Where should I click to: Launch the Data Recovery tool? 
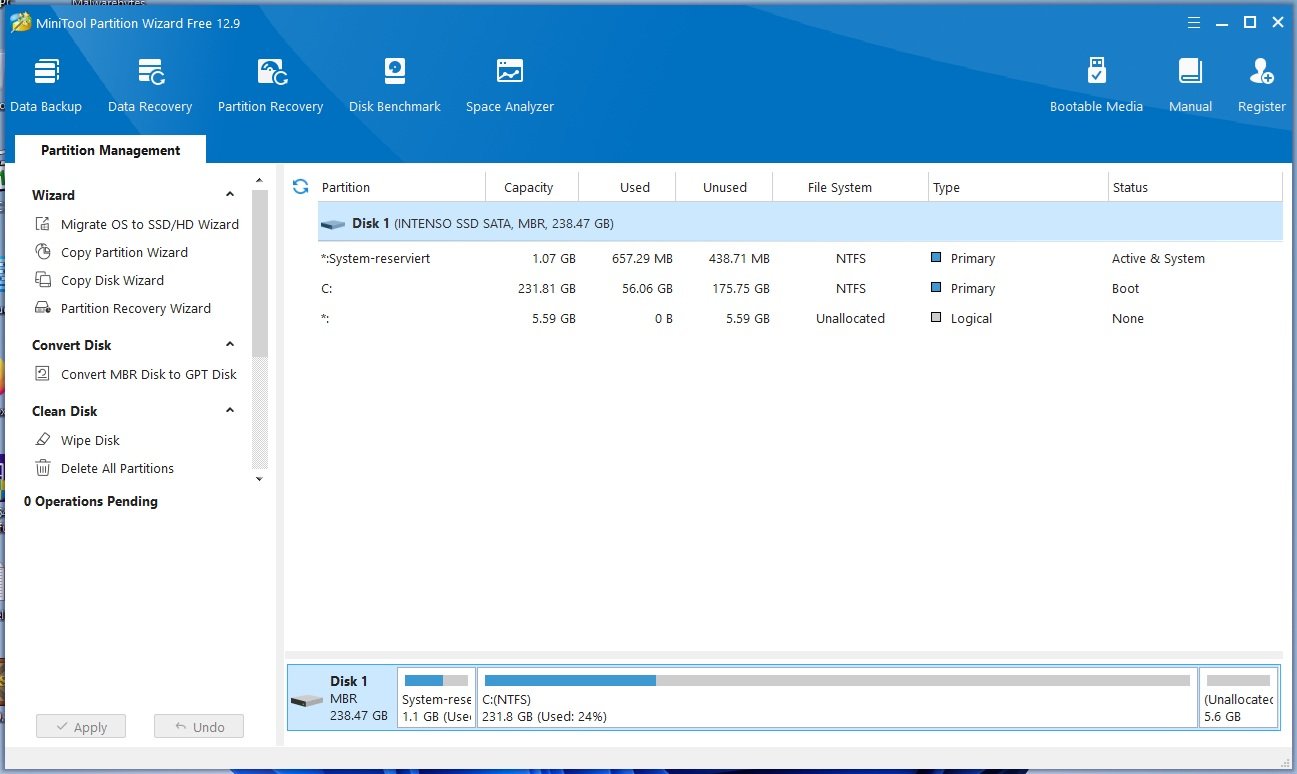(150, 85)
